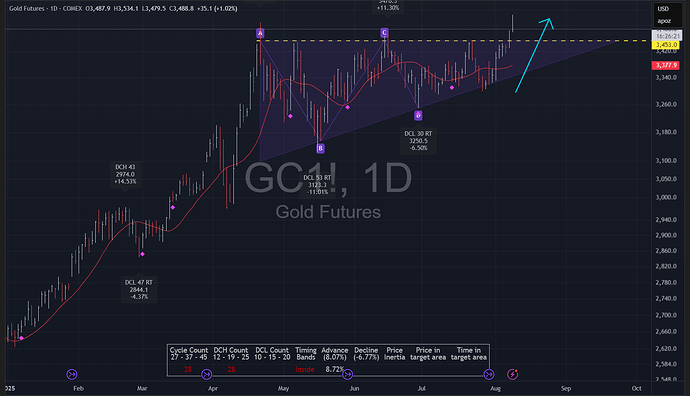Click the O3,487.9 open value

(99, 8)
